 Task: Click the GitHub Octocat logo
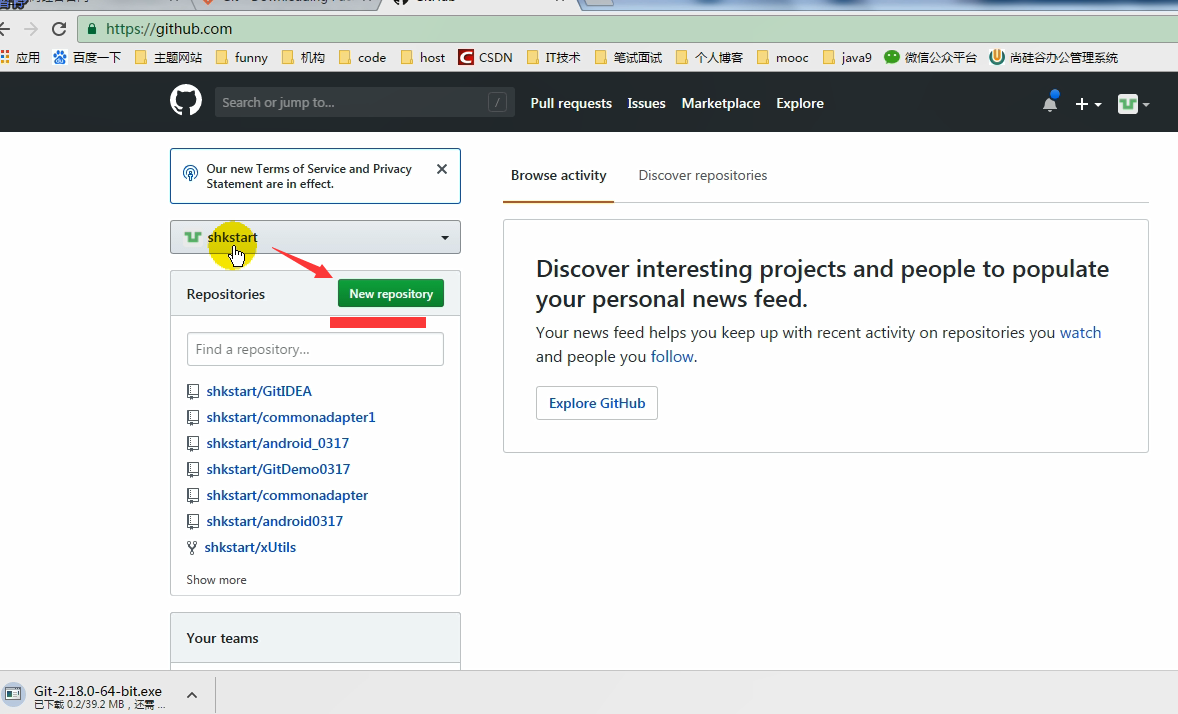186,101
